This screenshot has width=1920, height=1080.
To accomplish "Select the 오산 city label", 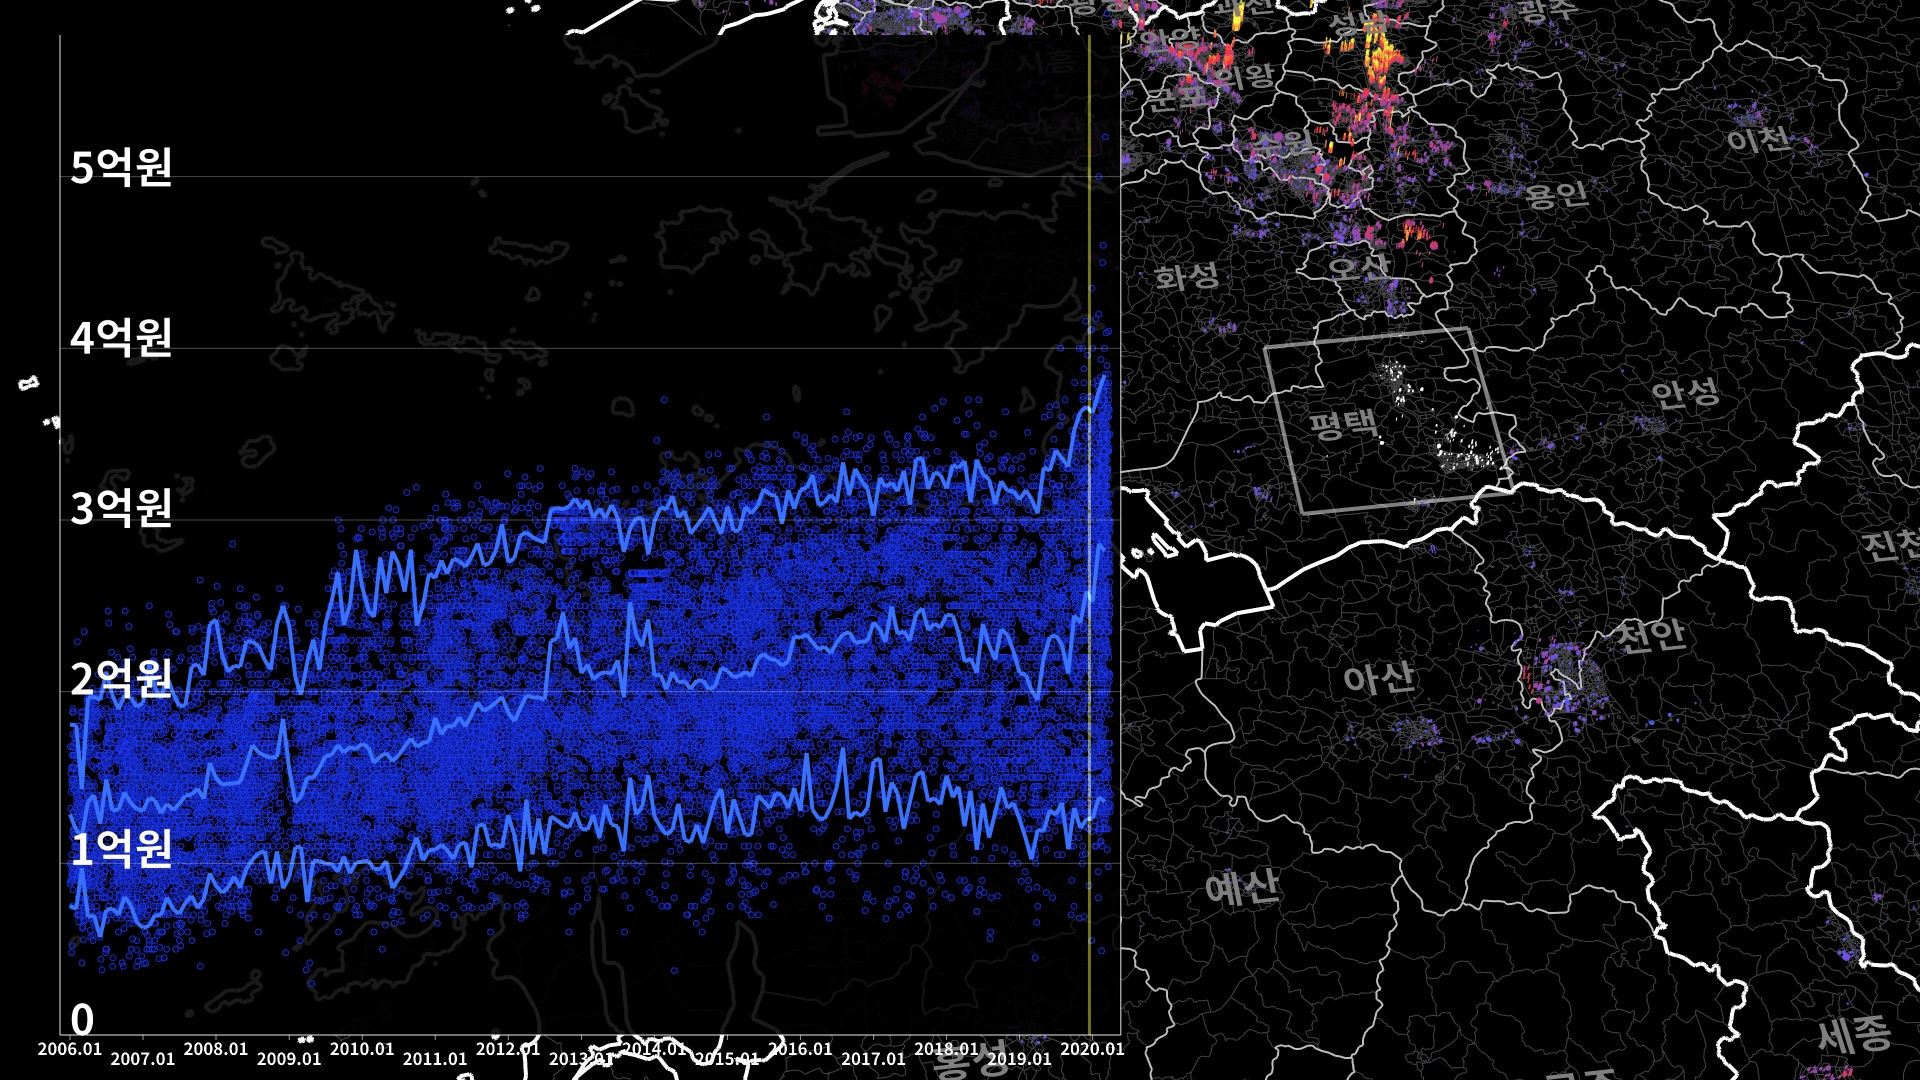I will click(1358, 266).
